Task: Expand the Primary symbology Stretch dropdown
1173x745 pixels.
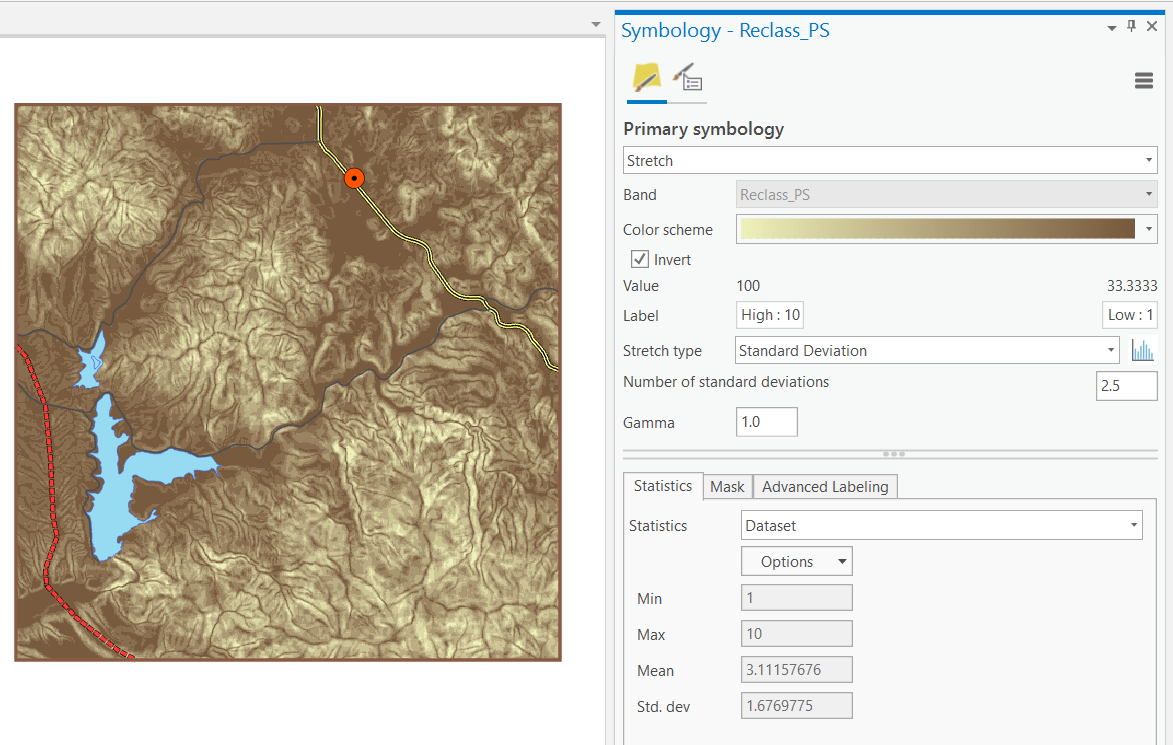Action: click(x=889, y=161)
